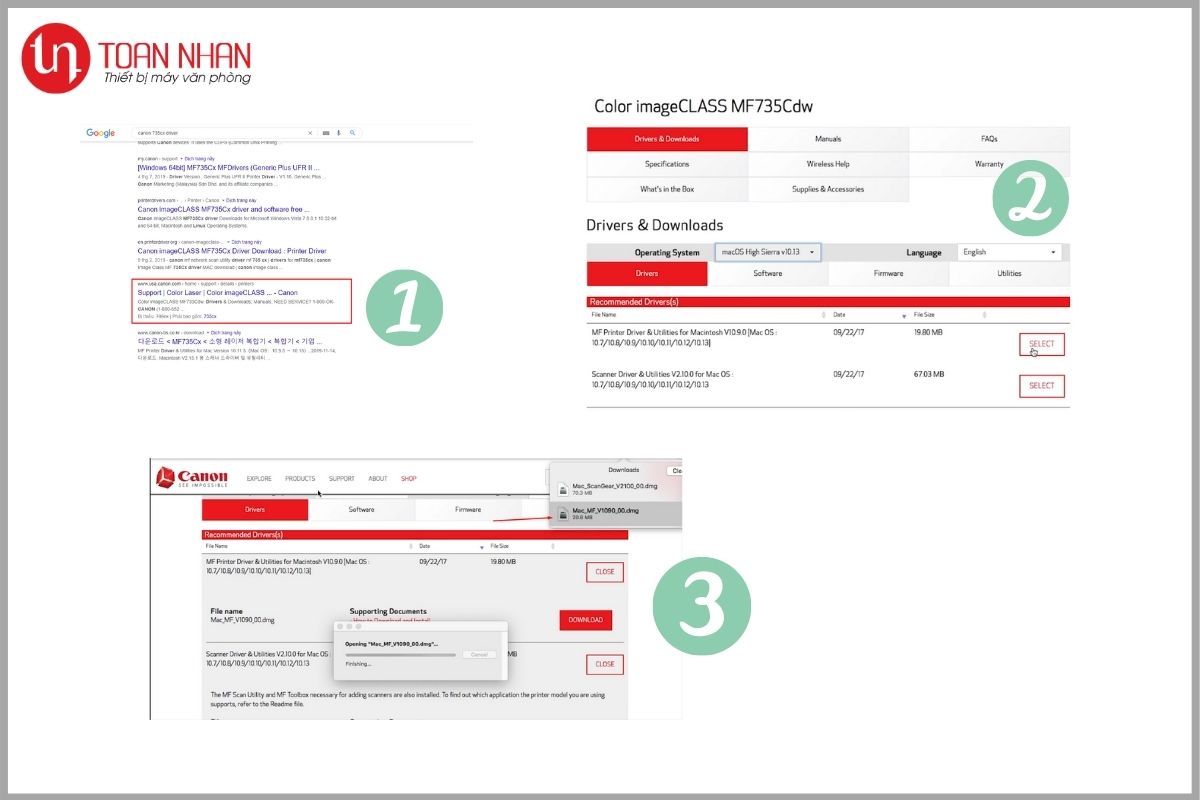Click the progress bar in the Opening dialog
This screenshot has width=1200, height=800.
(401, 655)
